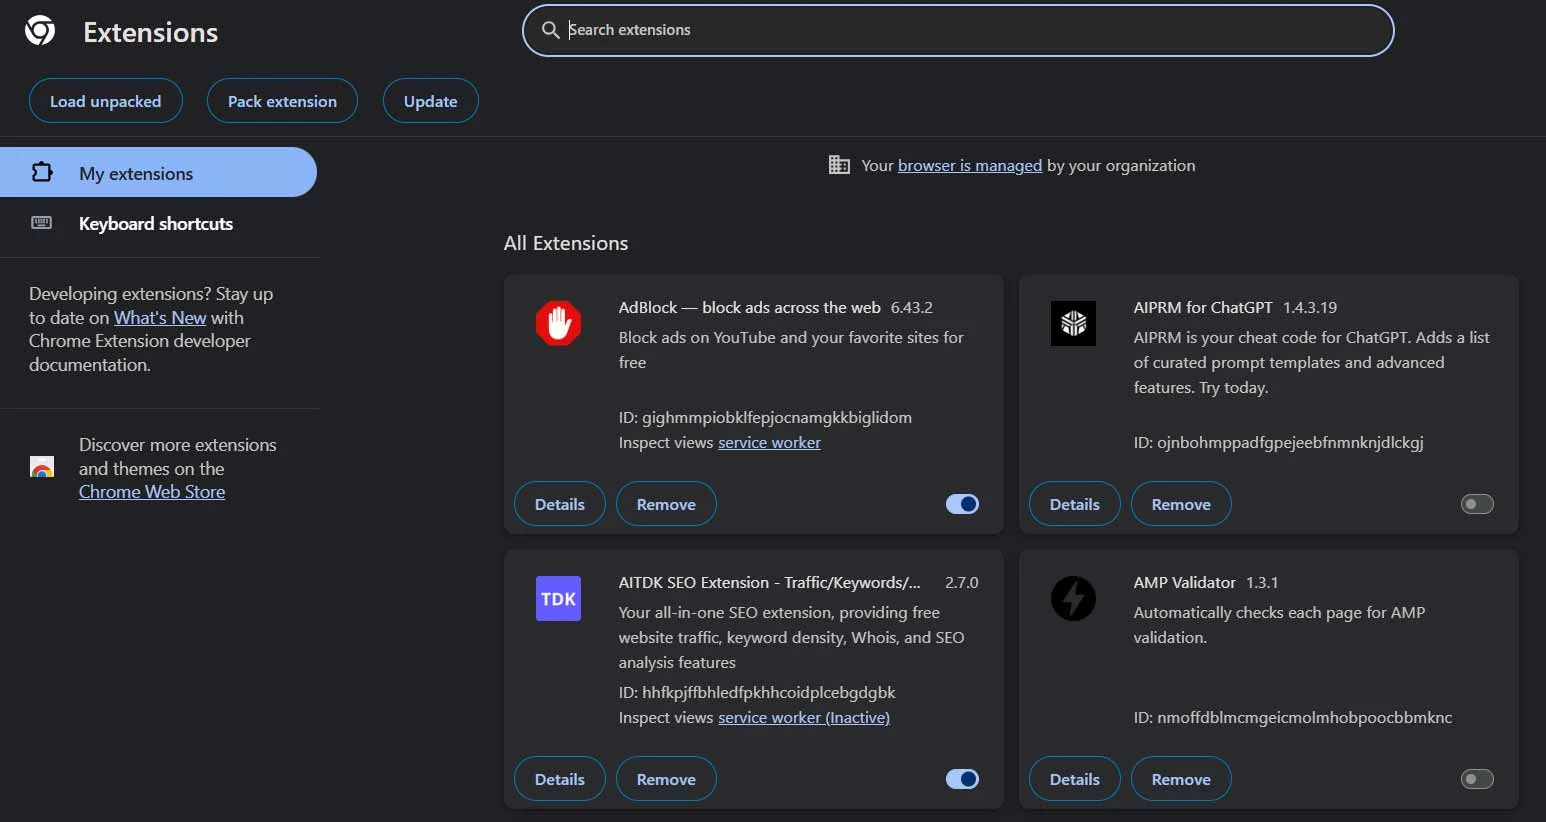
Task: Disable the AITDK SEO Extension toggle
Action: 962,779
